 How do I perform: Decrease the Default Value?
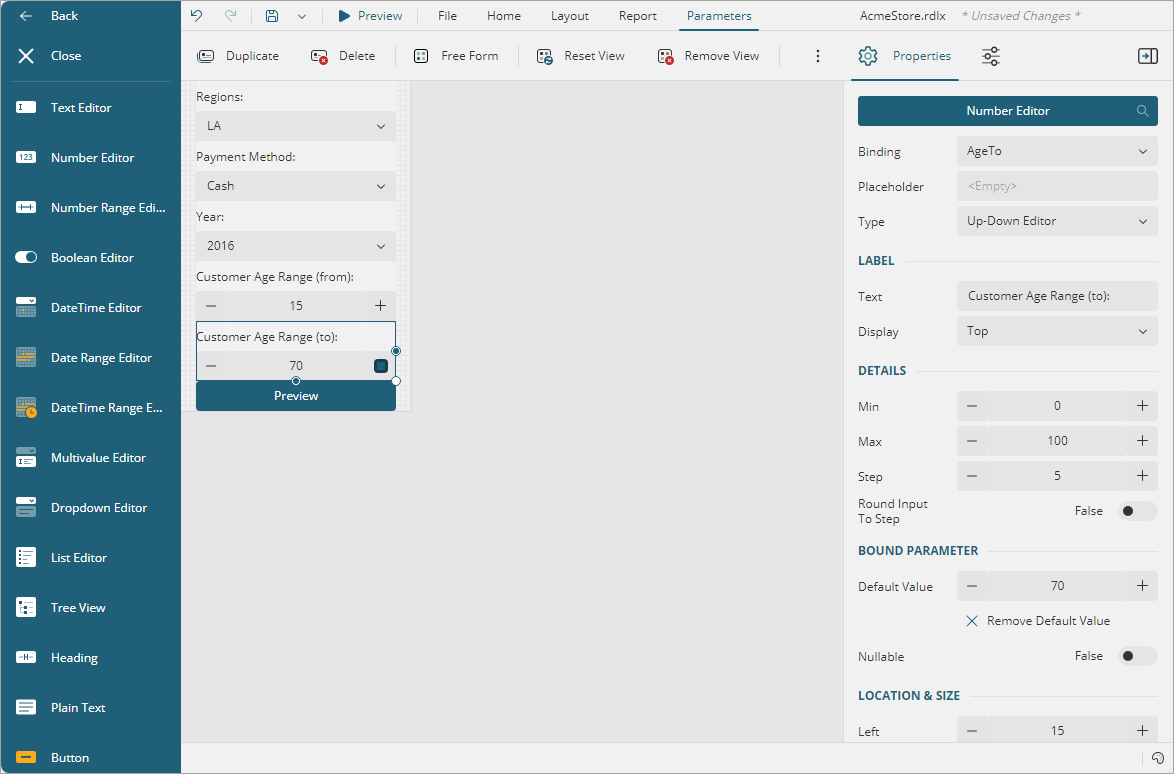click(972, 586)
